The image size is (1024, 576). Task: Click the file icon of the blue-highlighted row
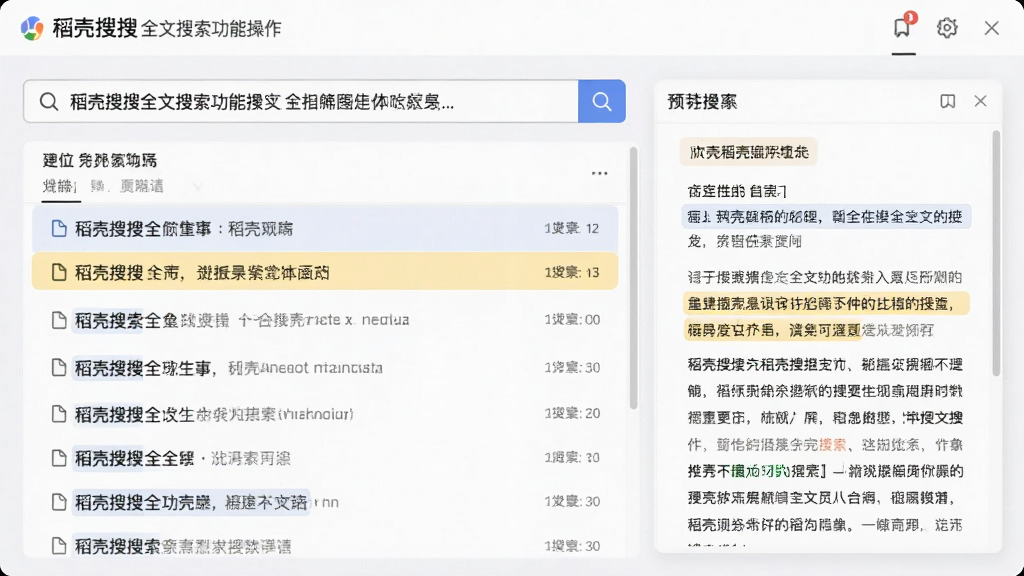59,228
